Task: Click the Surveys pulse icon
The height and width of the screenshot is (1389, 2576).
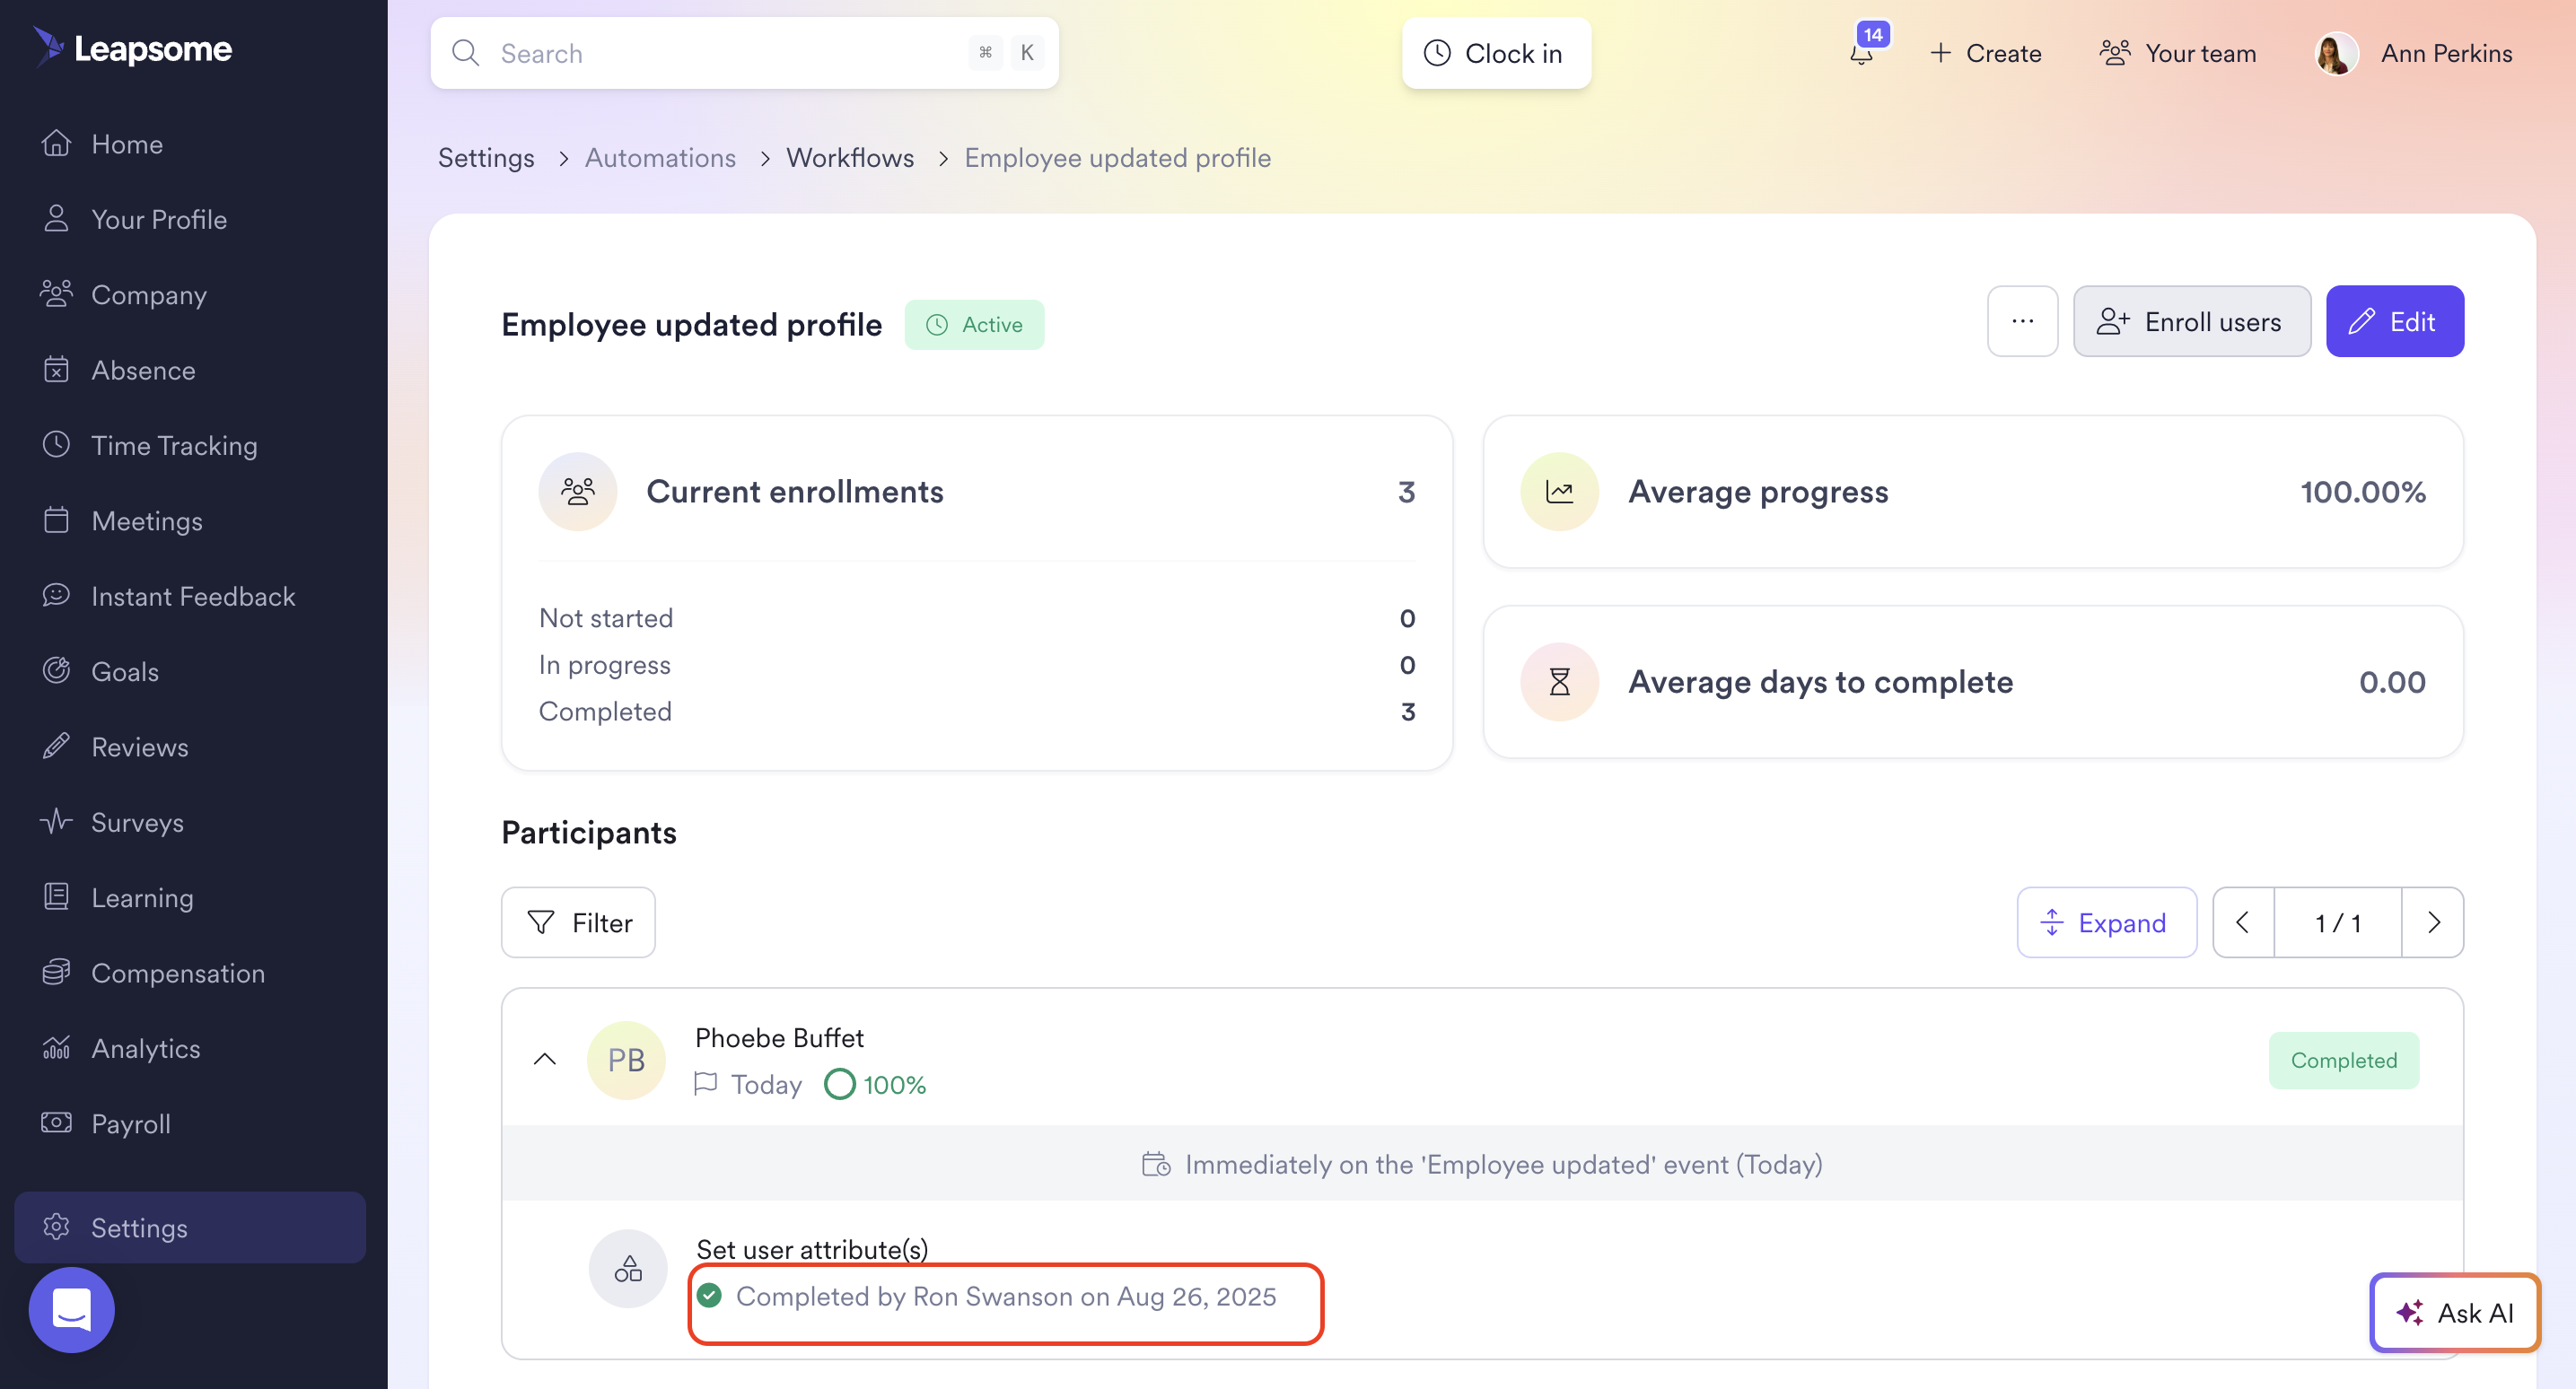Action: (x=56, y=822)
